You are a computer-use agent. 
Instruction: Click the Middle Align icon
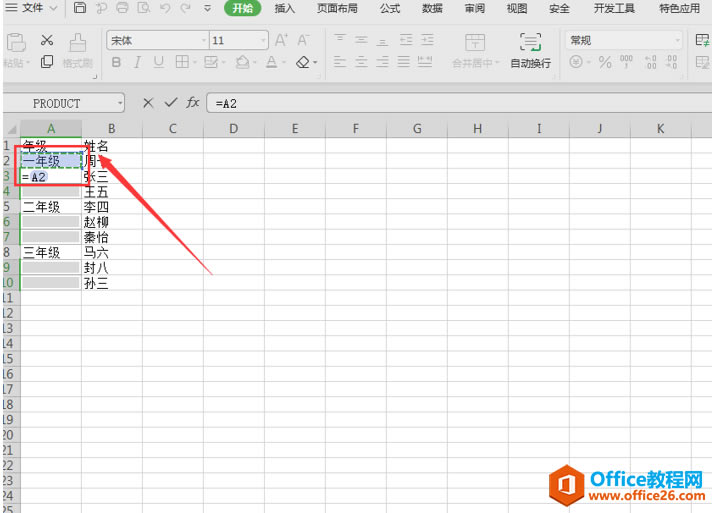(361, 40)
